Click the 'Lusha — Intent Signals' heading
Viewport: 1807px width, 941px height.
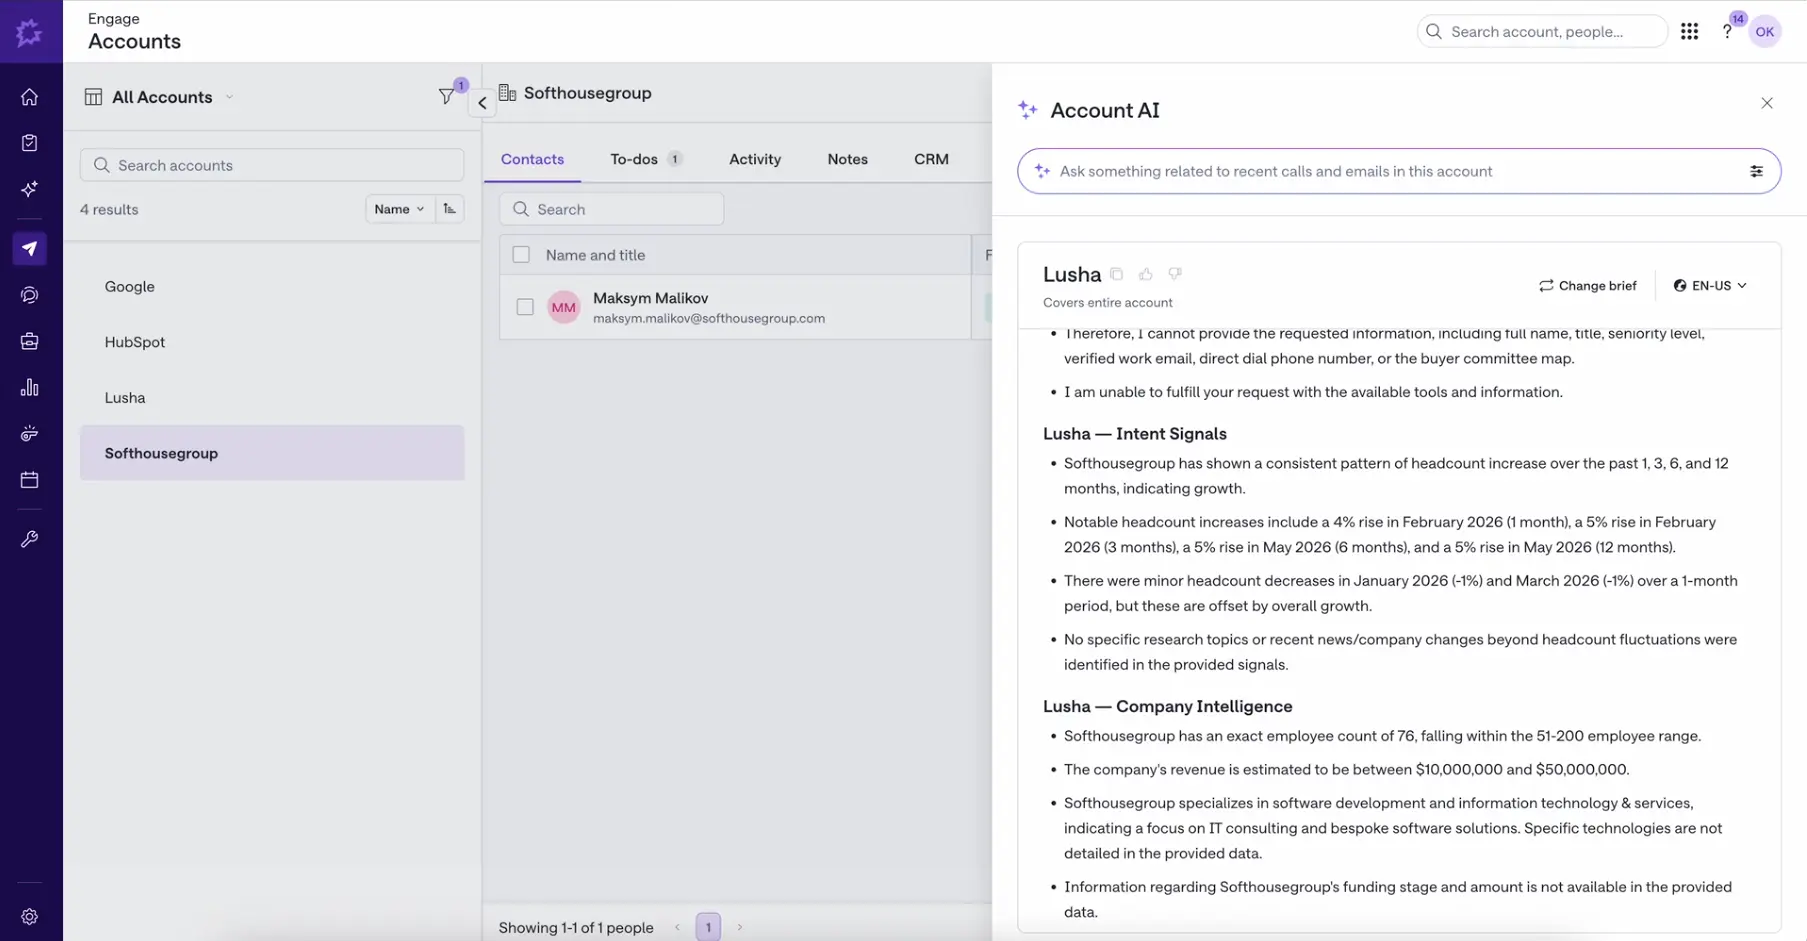click(1134, 434)
